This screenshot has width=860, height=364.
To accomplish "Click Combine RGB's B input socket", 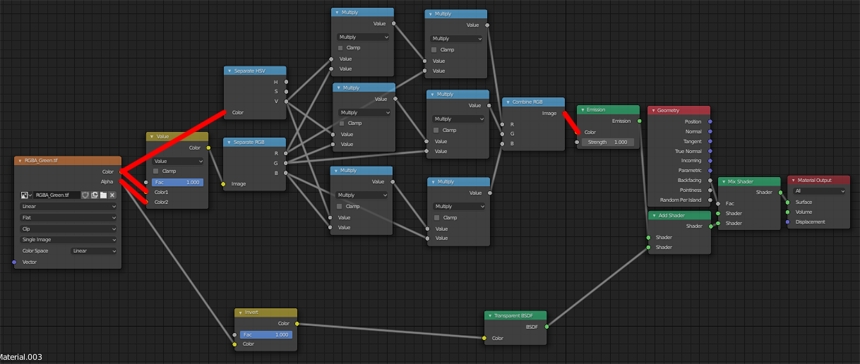I will coord(502,144).
